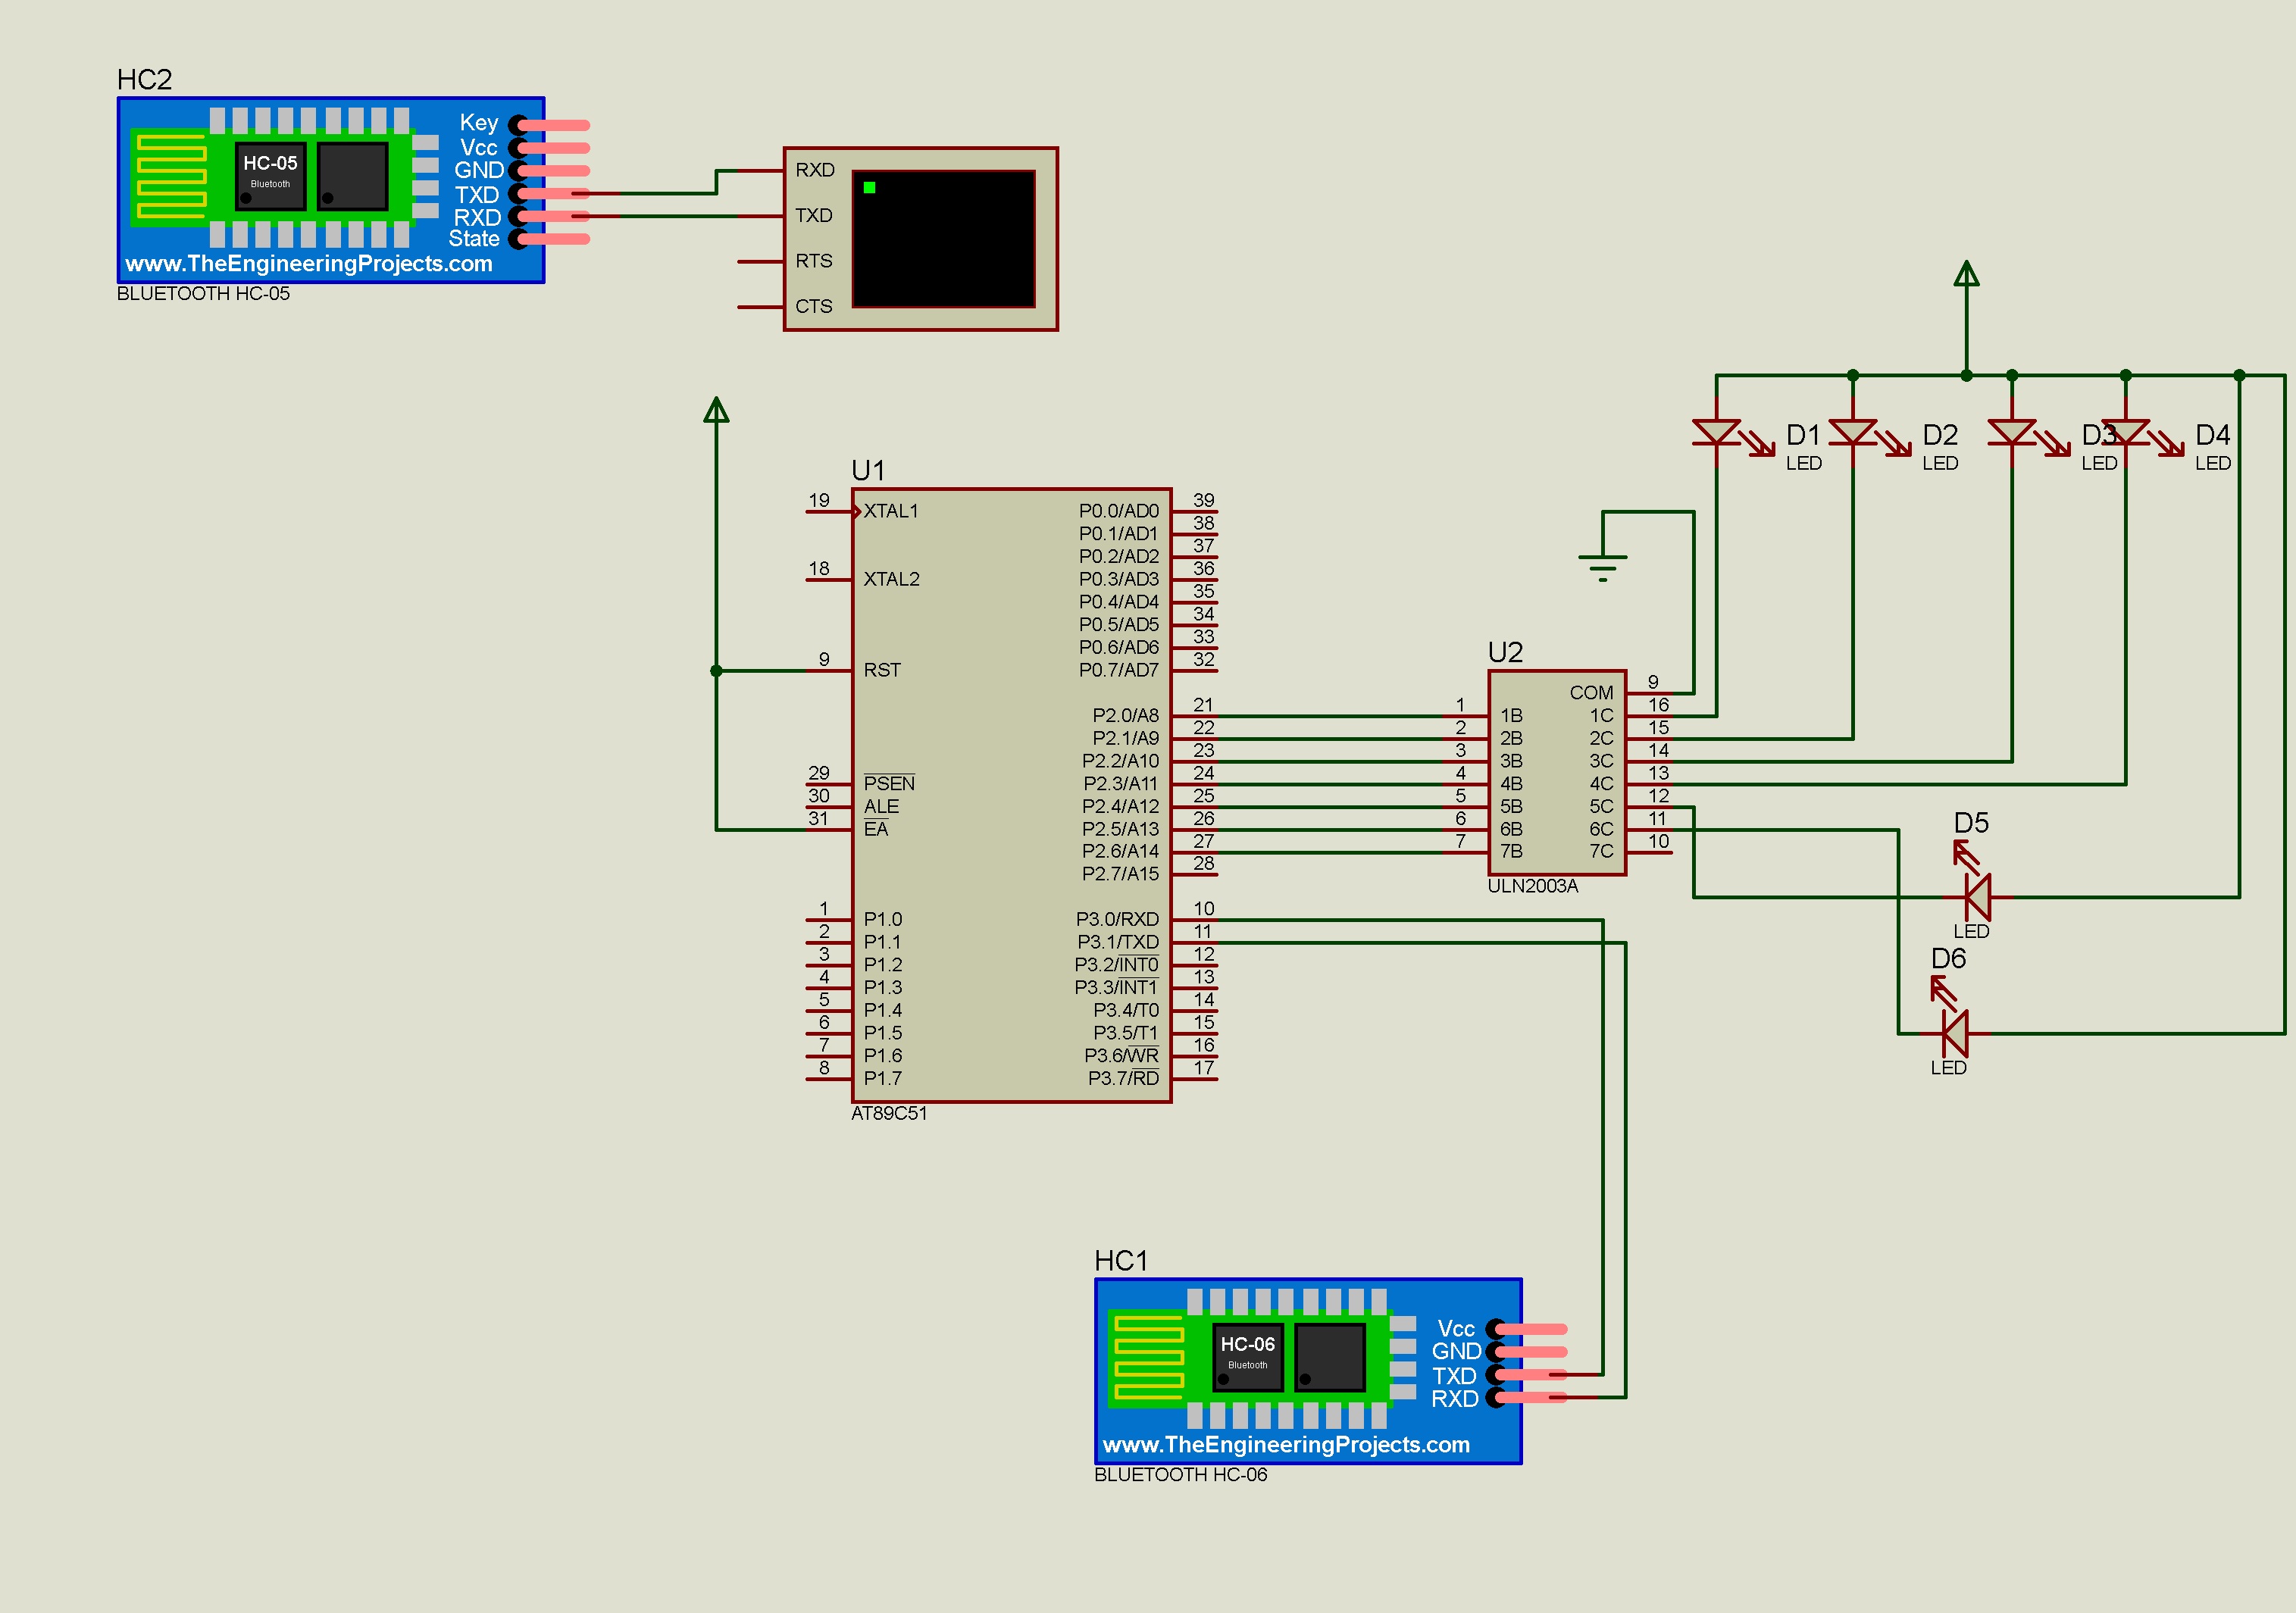The height and width of the screenshot is (1613, 2296).
Task: Click the ULN2003A part name text
Action: pos(1532,886)
